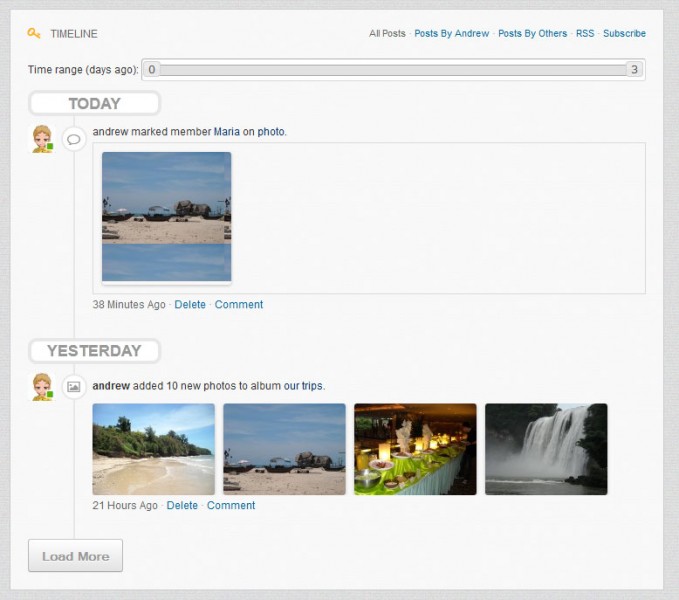Open Maria's profile link
The width and height of the screenshot is (679, 600).
226,132
